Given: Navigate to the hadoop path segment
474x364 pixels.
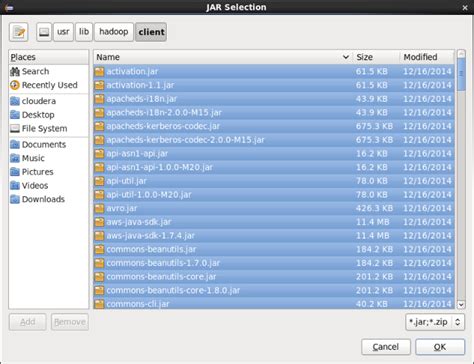Looking at the screenshot, I should tap(114, 32).
